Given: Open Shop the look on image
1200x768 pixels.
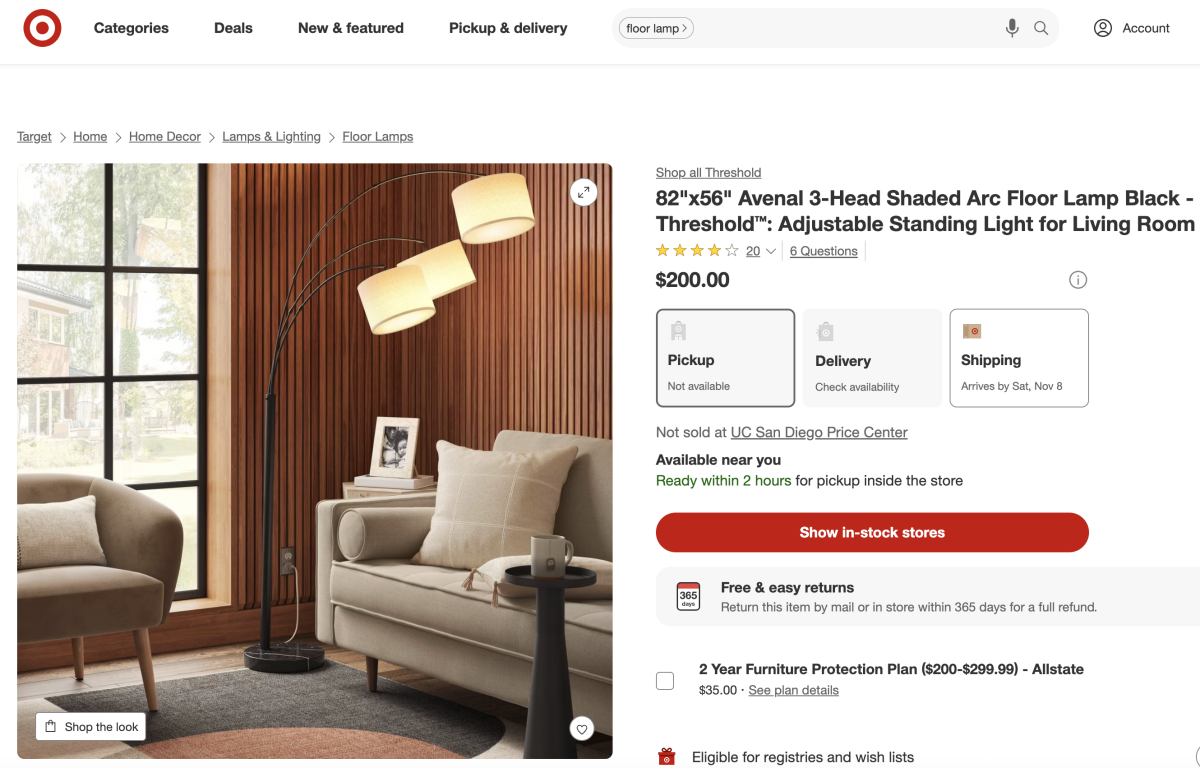Looking at the screenshot, I should pyautogui.click(x=91, y=727).
